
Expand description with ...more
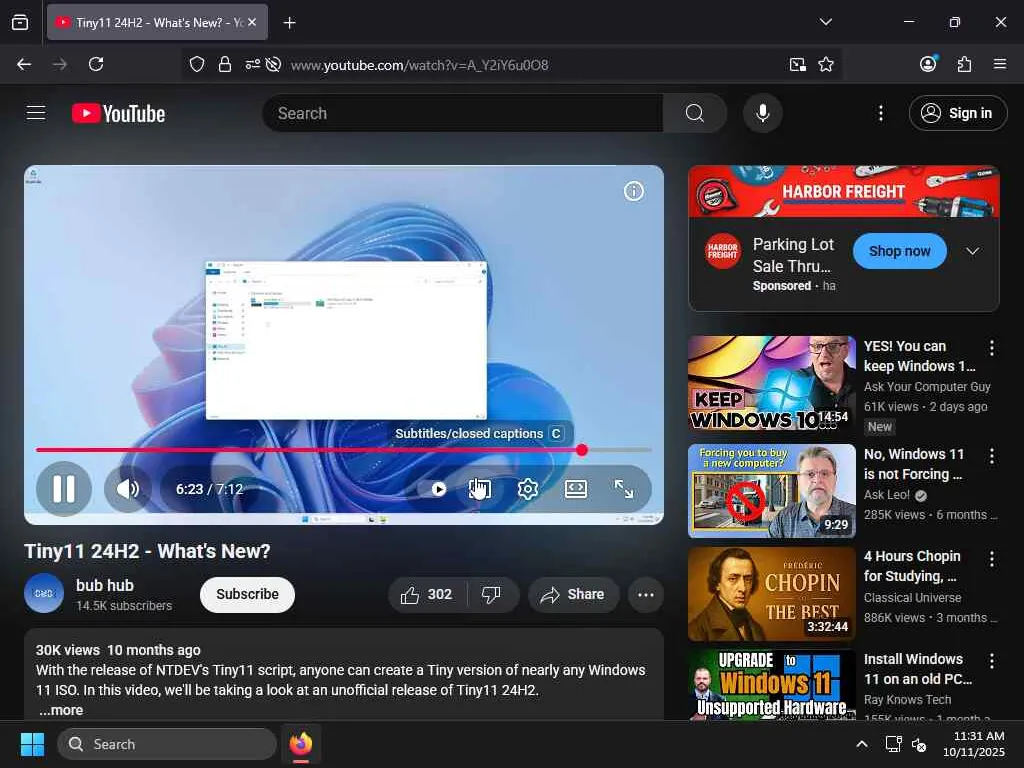click(x=61, y=710)
